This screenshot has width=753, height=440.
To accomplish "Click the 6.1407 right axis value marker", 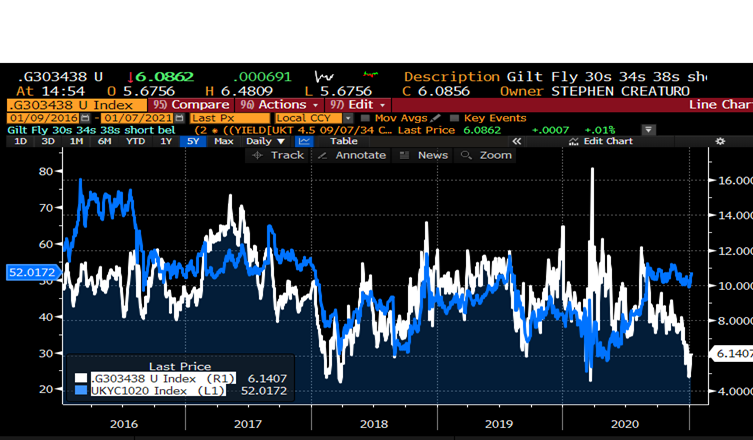I will coord(732,354).
